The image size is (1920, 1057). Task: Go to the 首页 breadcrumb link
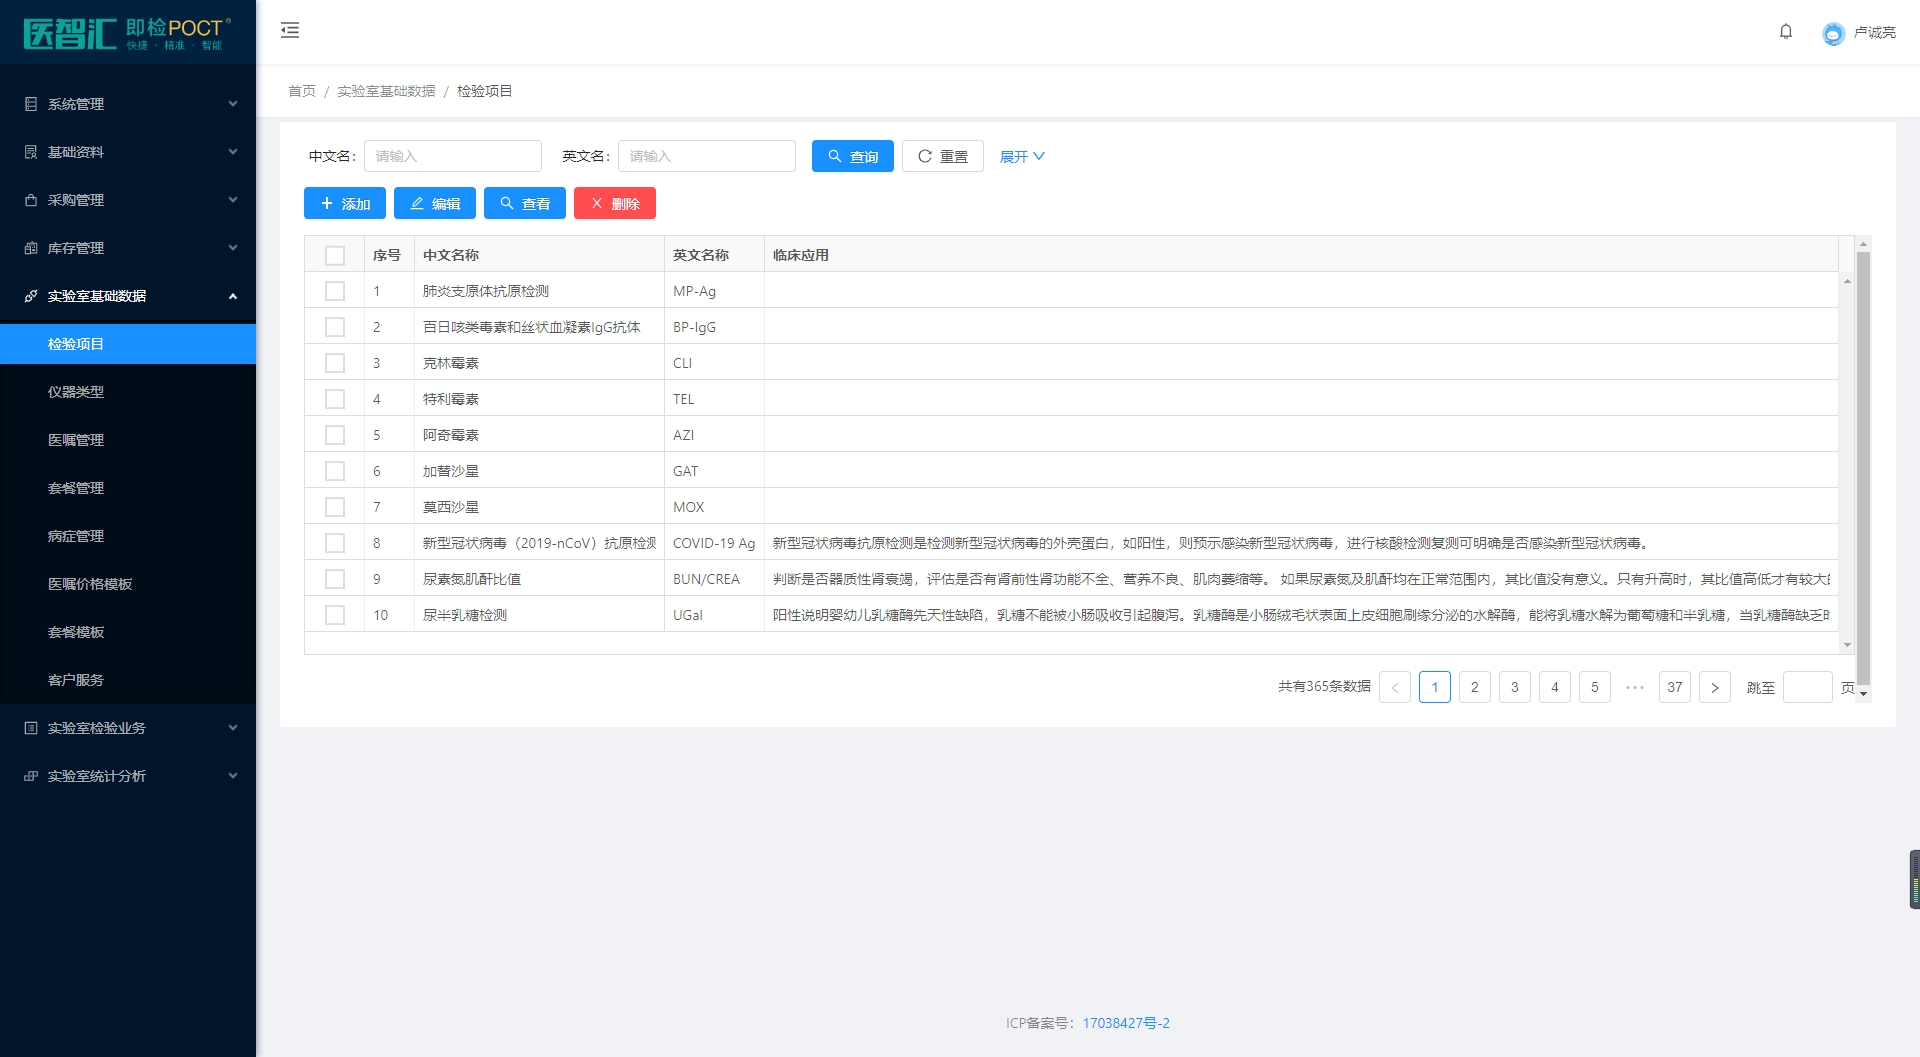coord(302,91)
